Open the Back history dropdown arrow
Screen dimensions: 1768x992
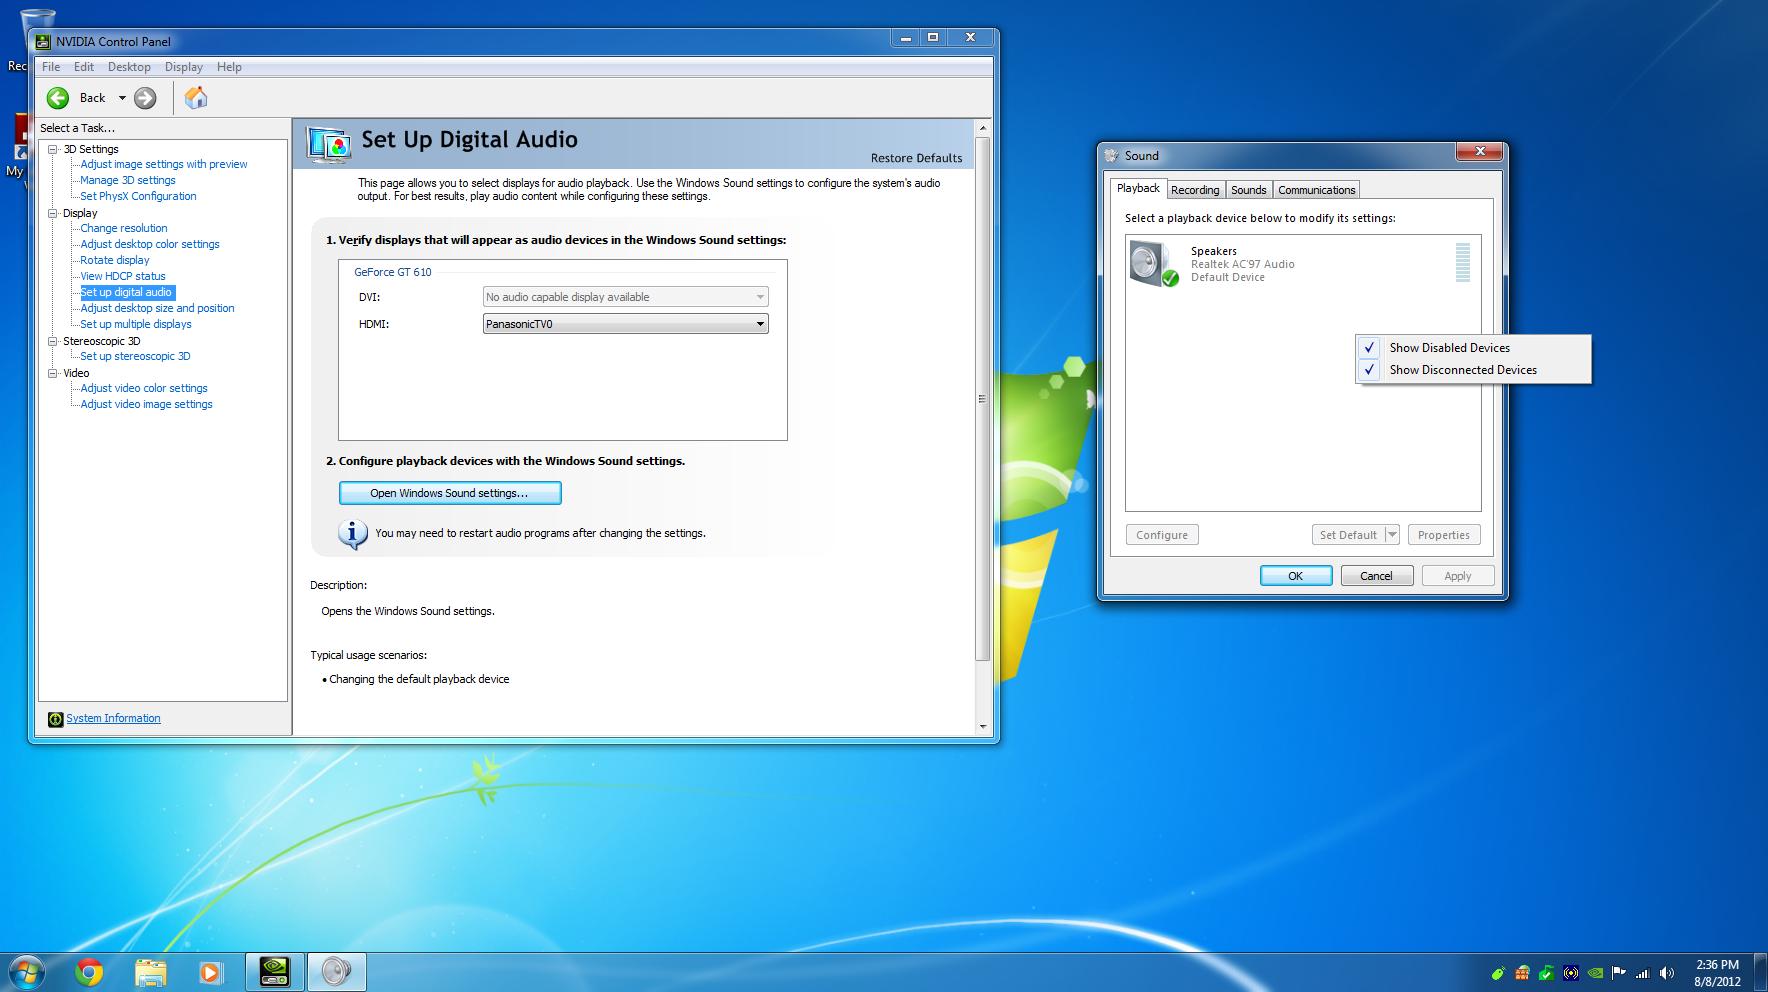(122, 98)
